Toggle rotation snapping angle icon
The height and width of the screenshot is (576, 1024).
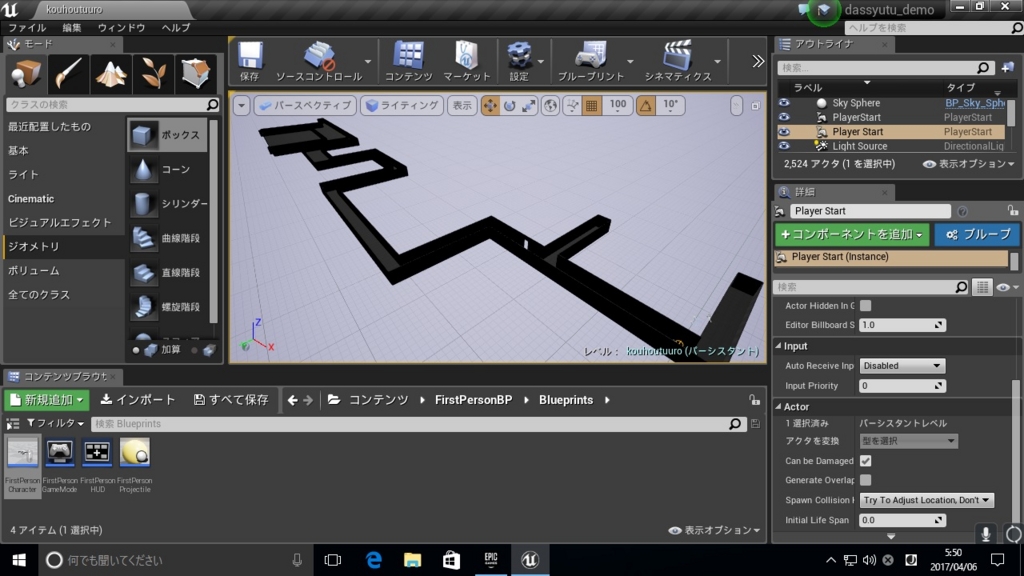645,106
